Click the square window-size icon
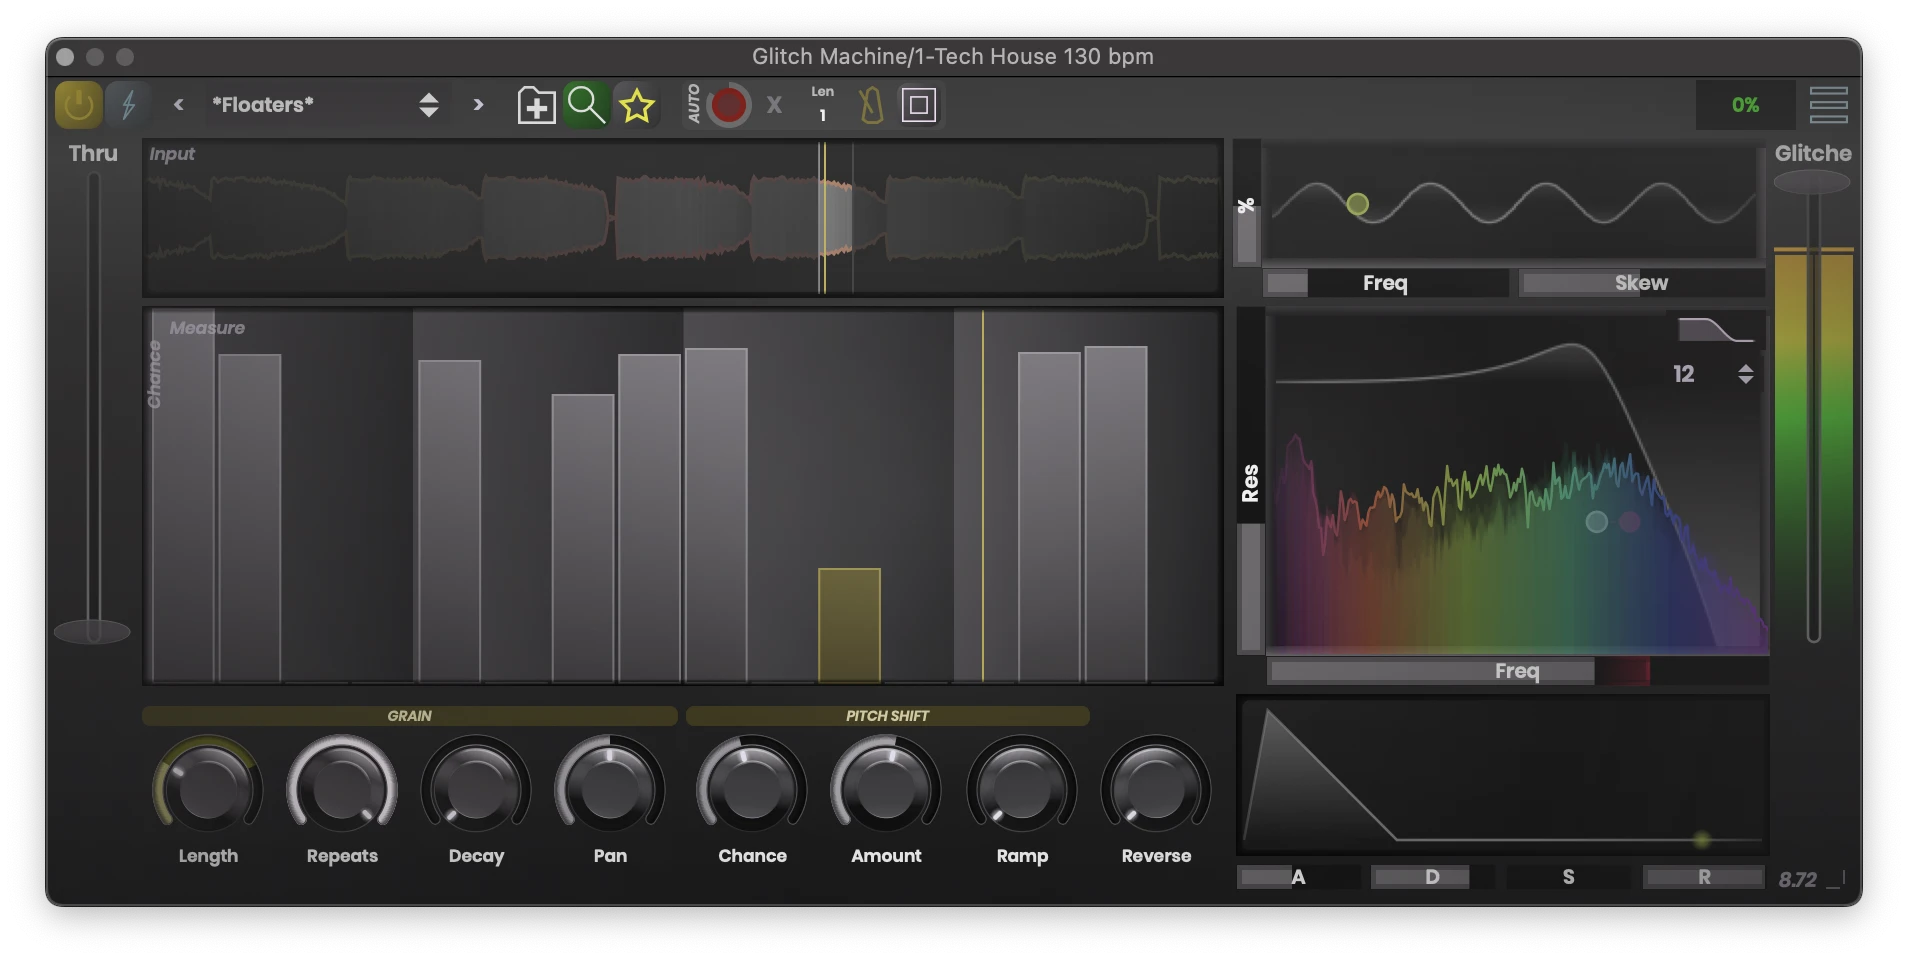 click(918, 105)
